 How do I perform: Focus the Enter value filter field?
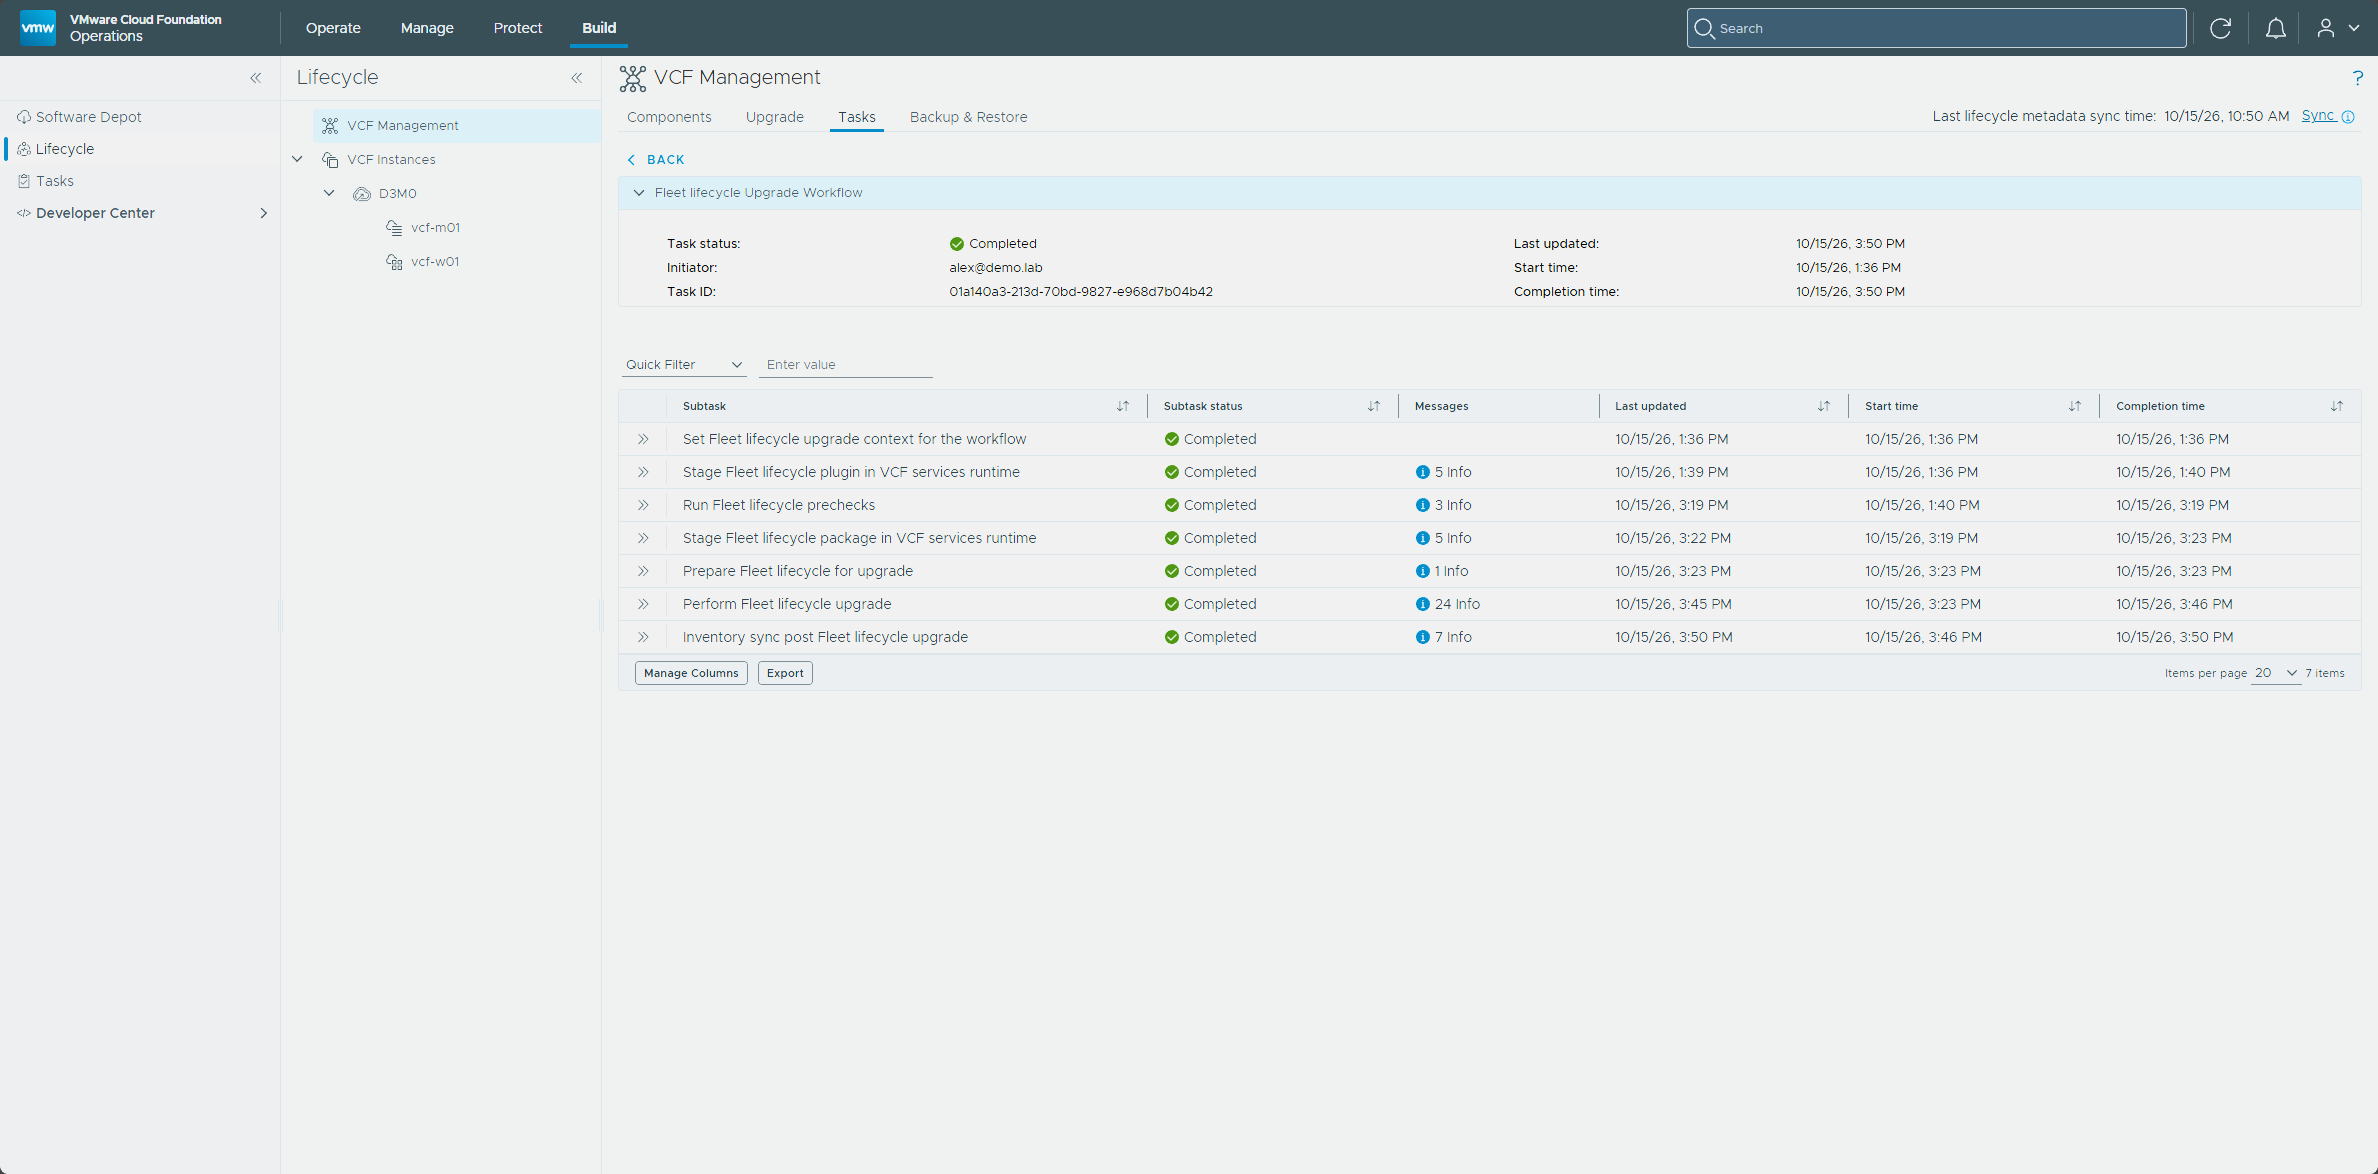(x=846, y=365)
